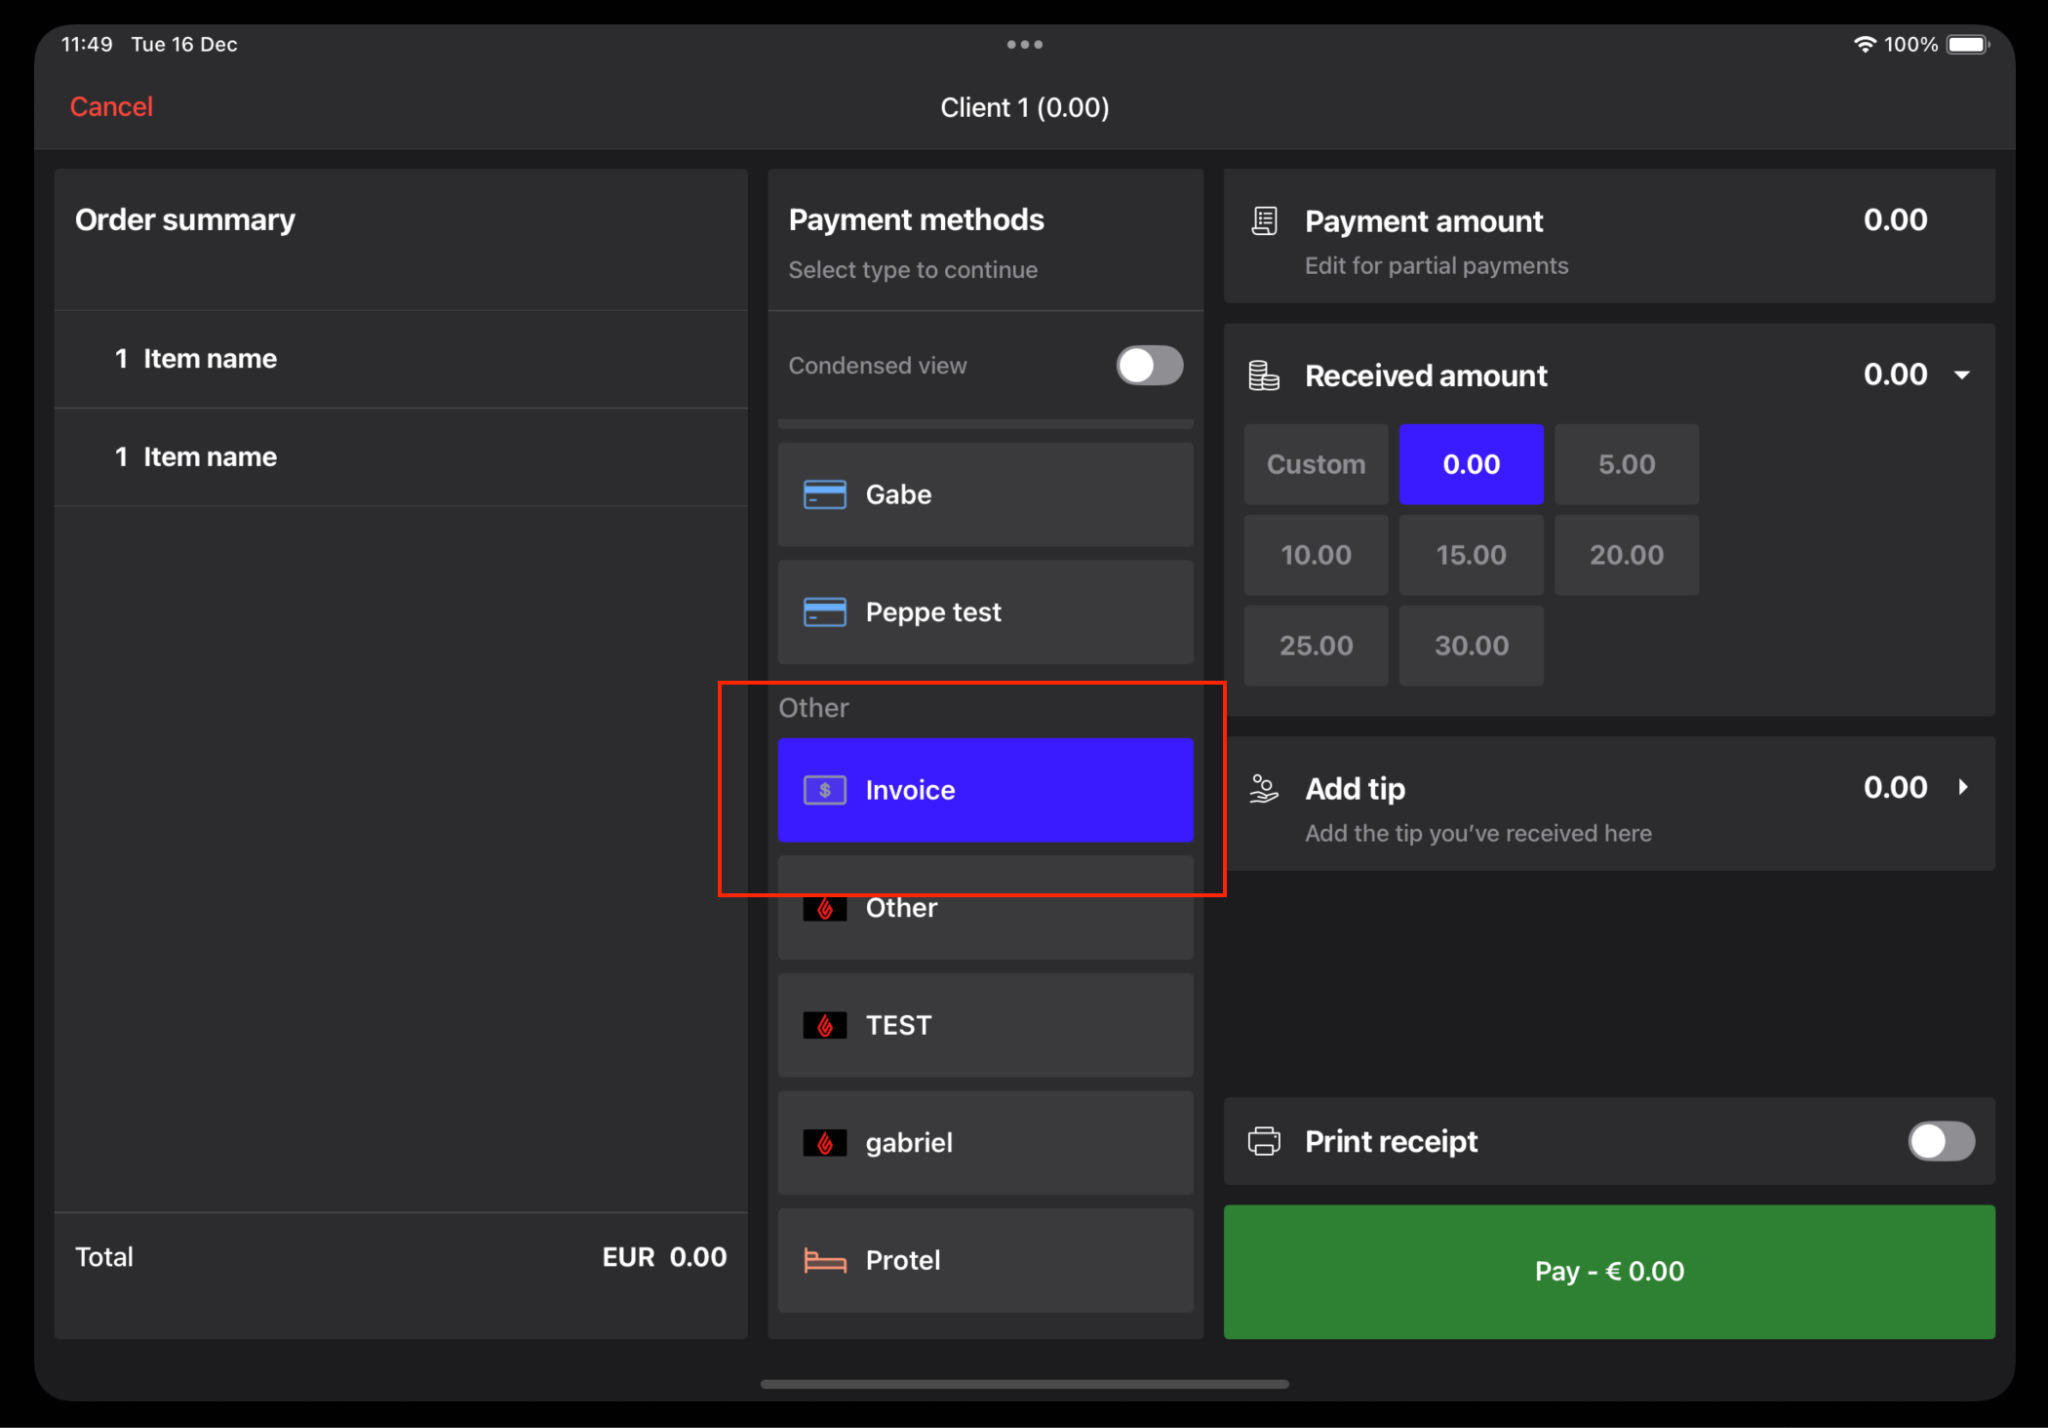Click the bed icon beside Protel
This screenshot has width=2048, height=1428.
coord(824,1260)
